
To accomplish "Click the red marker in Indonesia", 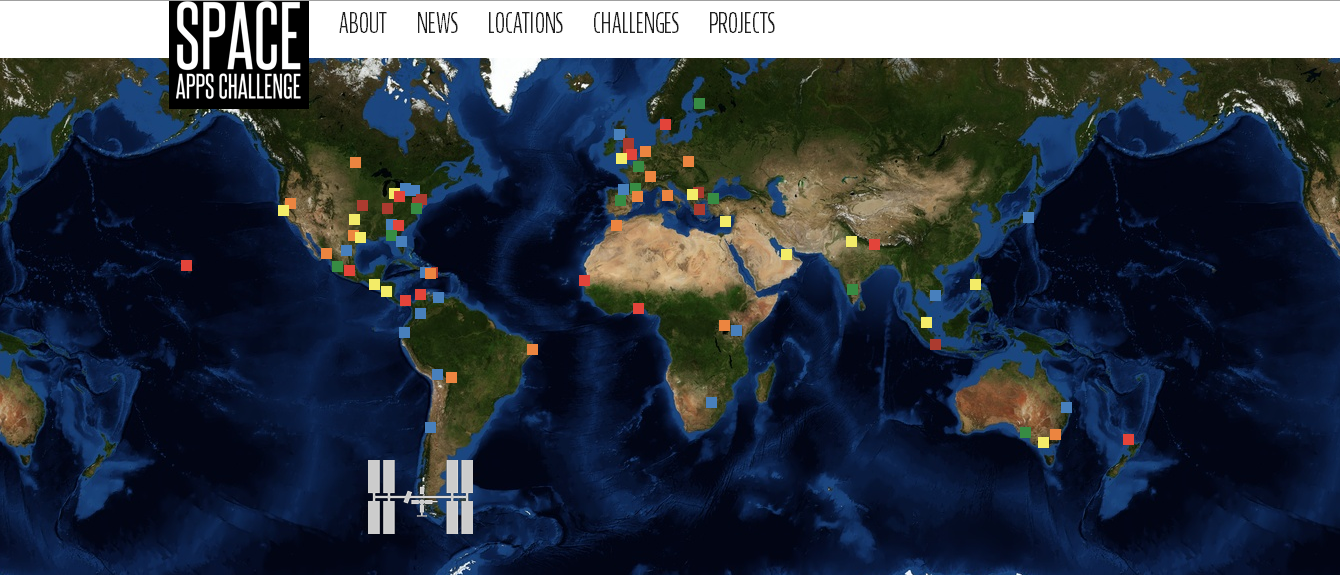I will point(935,344).
